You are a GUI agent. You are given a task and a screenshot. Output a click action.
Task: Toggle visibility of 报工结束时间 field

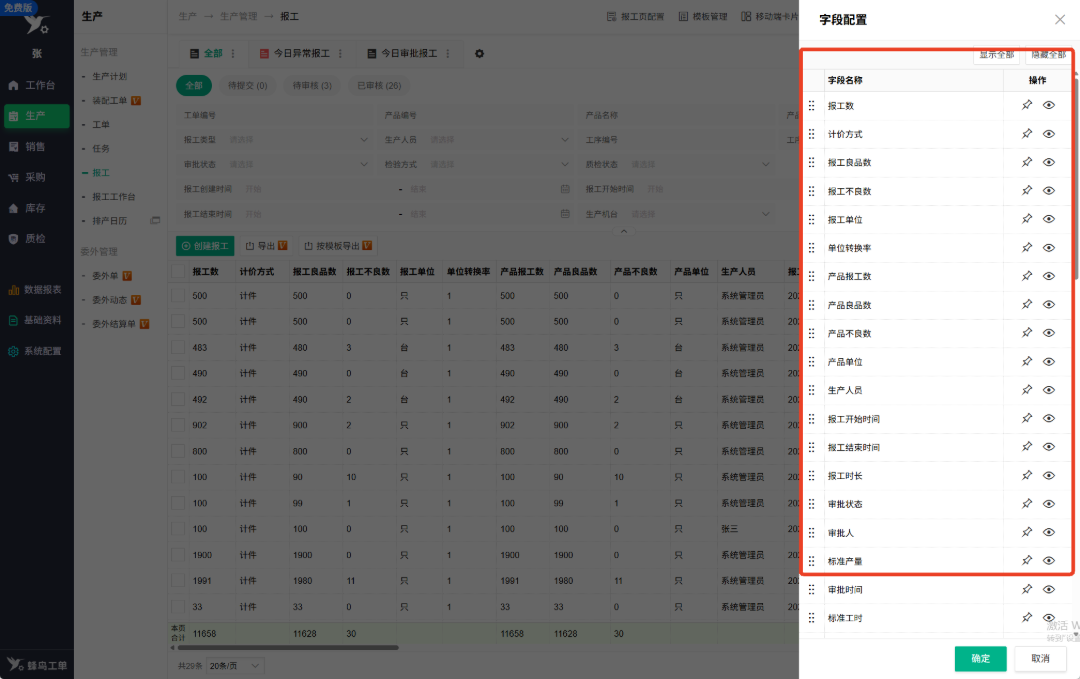click(x=1048, y=447)
